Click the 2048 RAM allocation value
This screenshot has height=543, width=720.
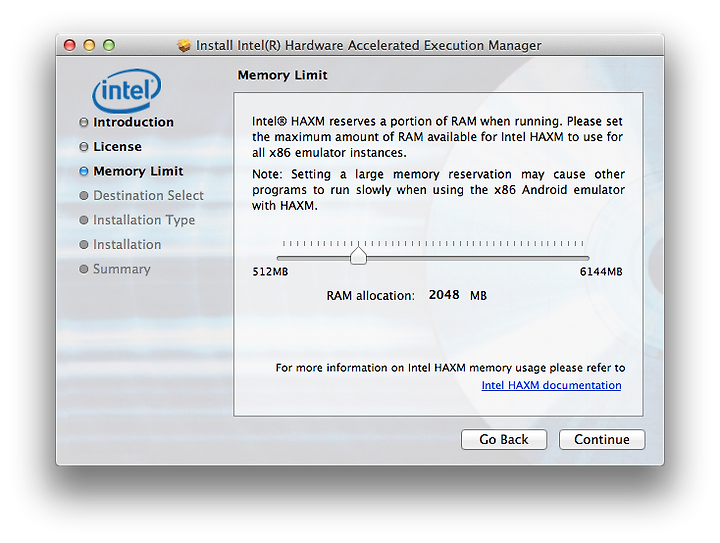pos(444,295)
